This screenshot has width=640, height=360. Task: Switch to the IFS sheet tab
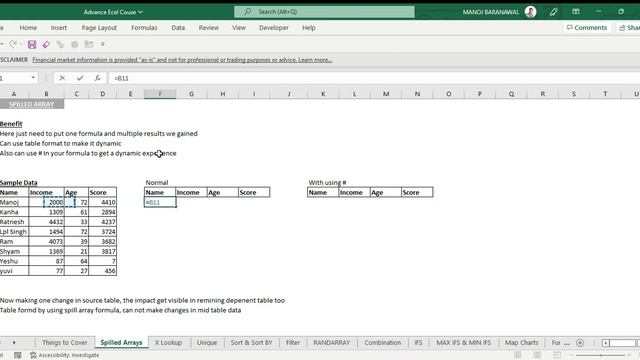(x=418, y=343)
